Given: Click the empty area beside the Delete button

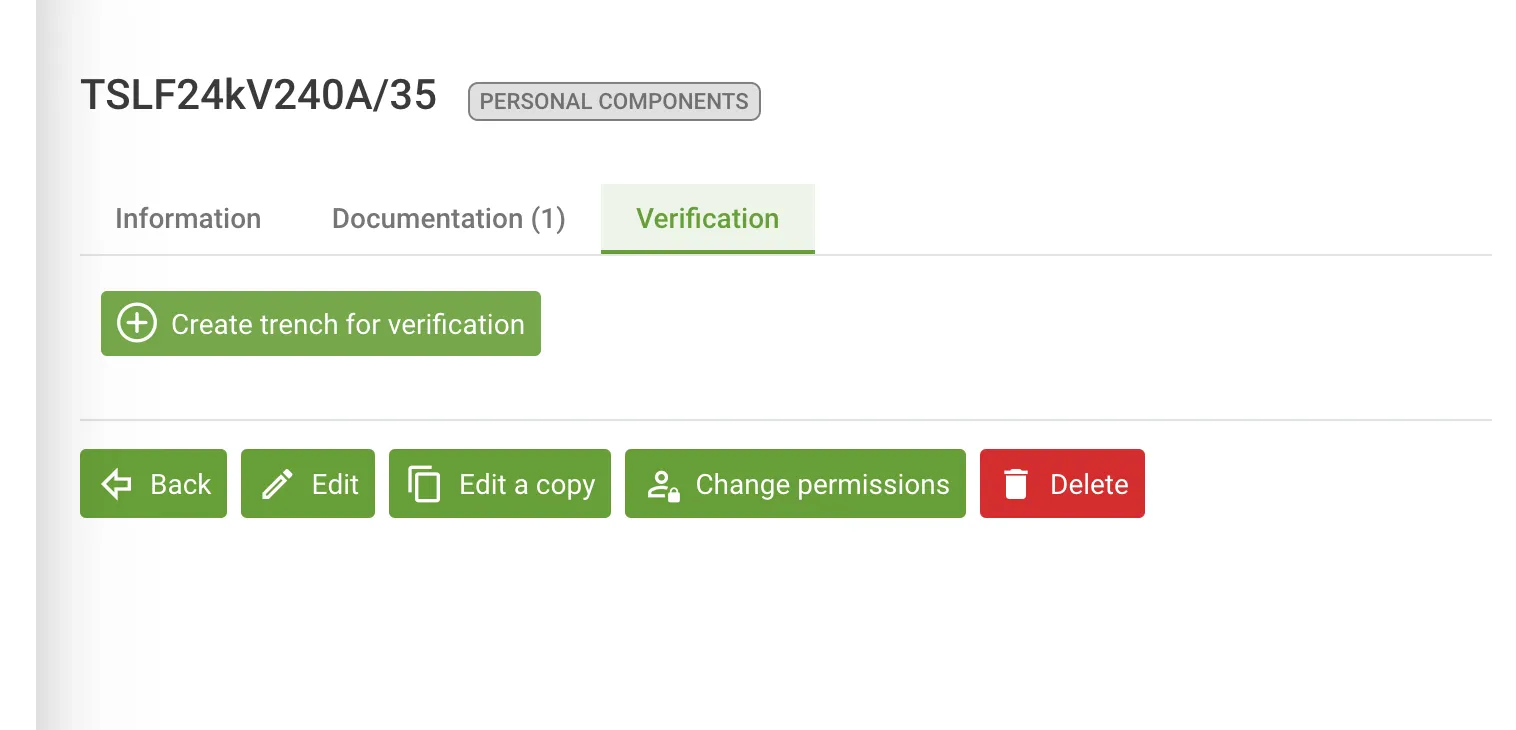Looking at the screenshot, I should 1300,483.
